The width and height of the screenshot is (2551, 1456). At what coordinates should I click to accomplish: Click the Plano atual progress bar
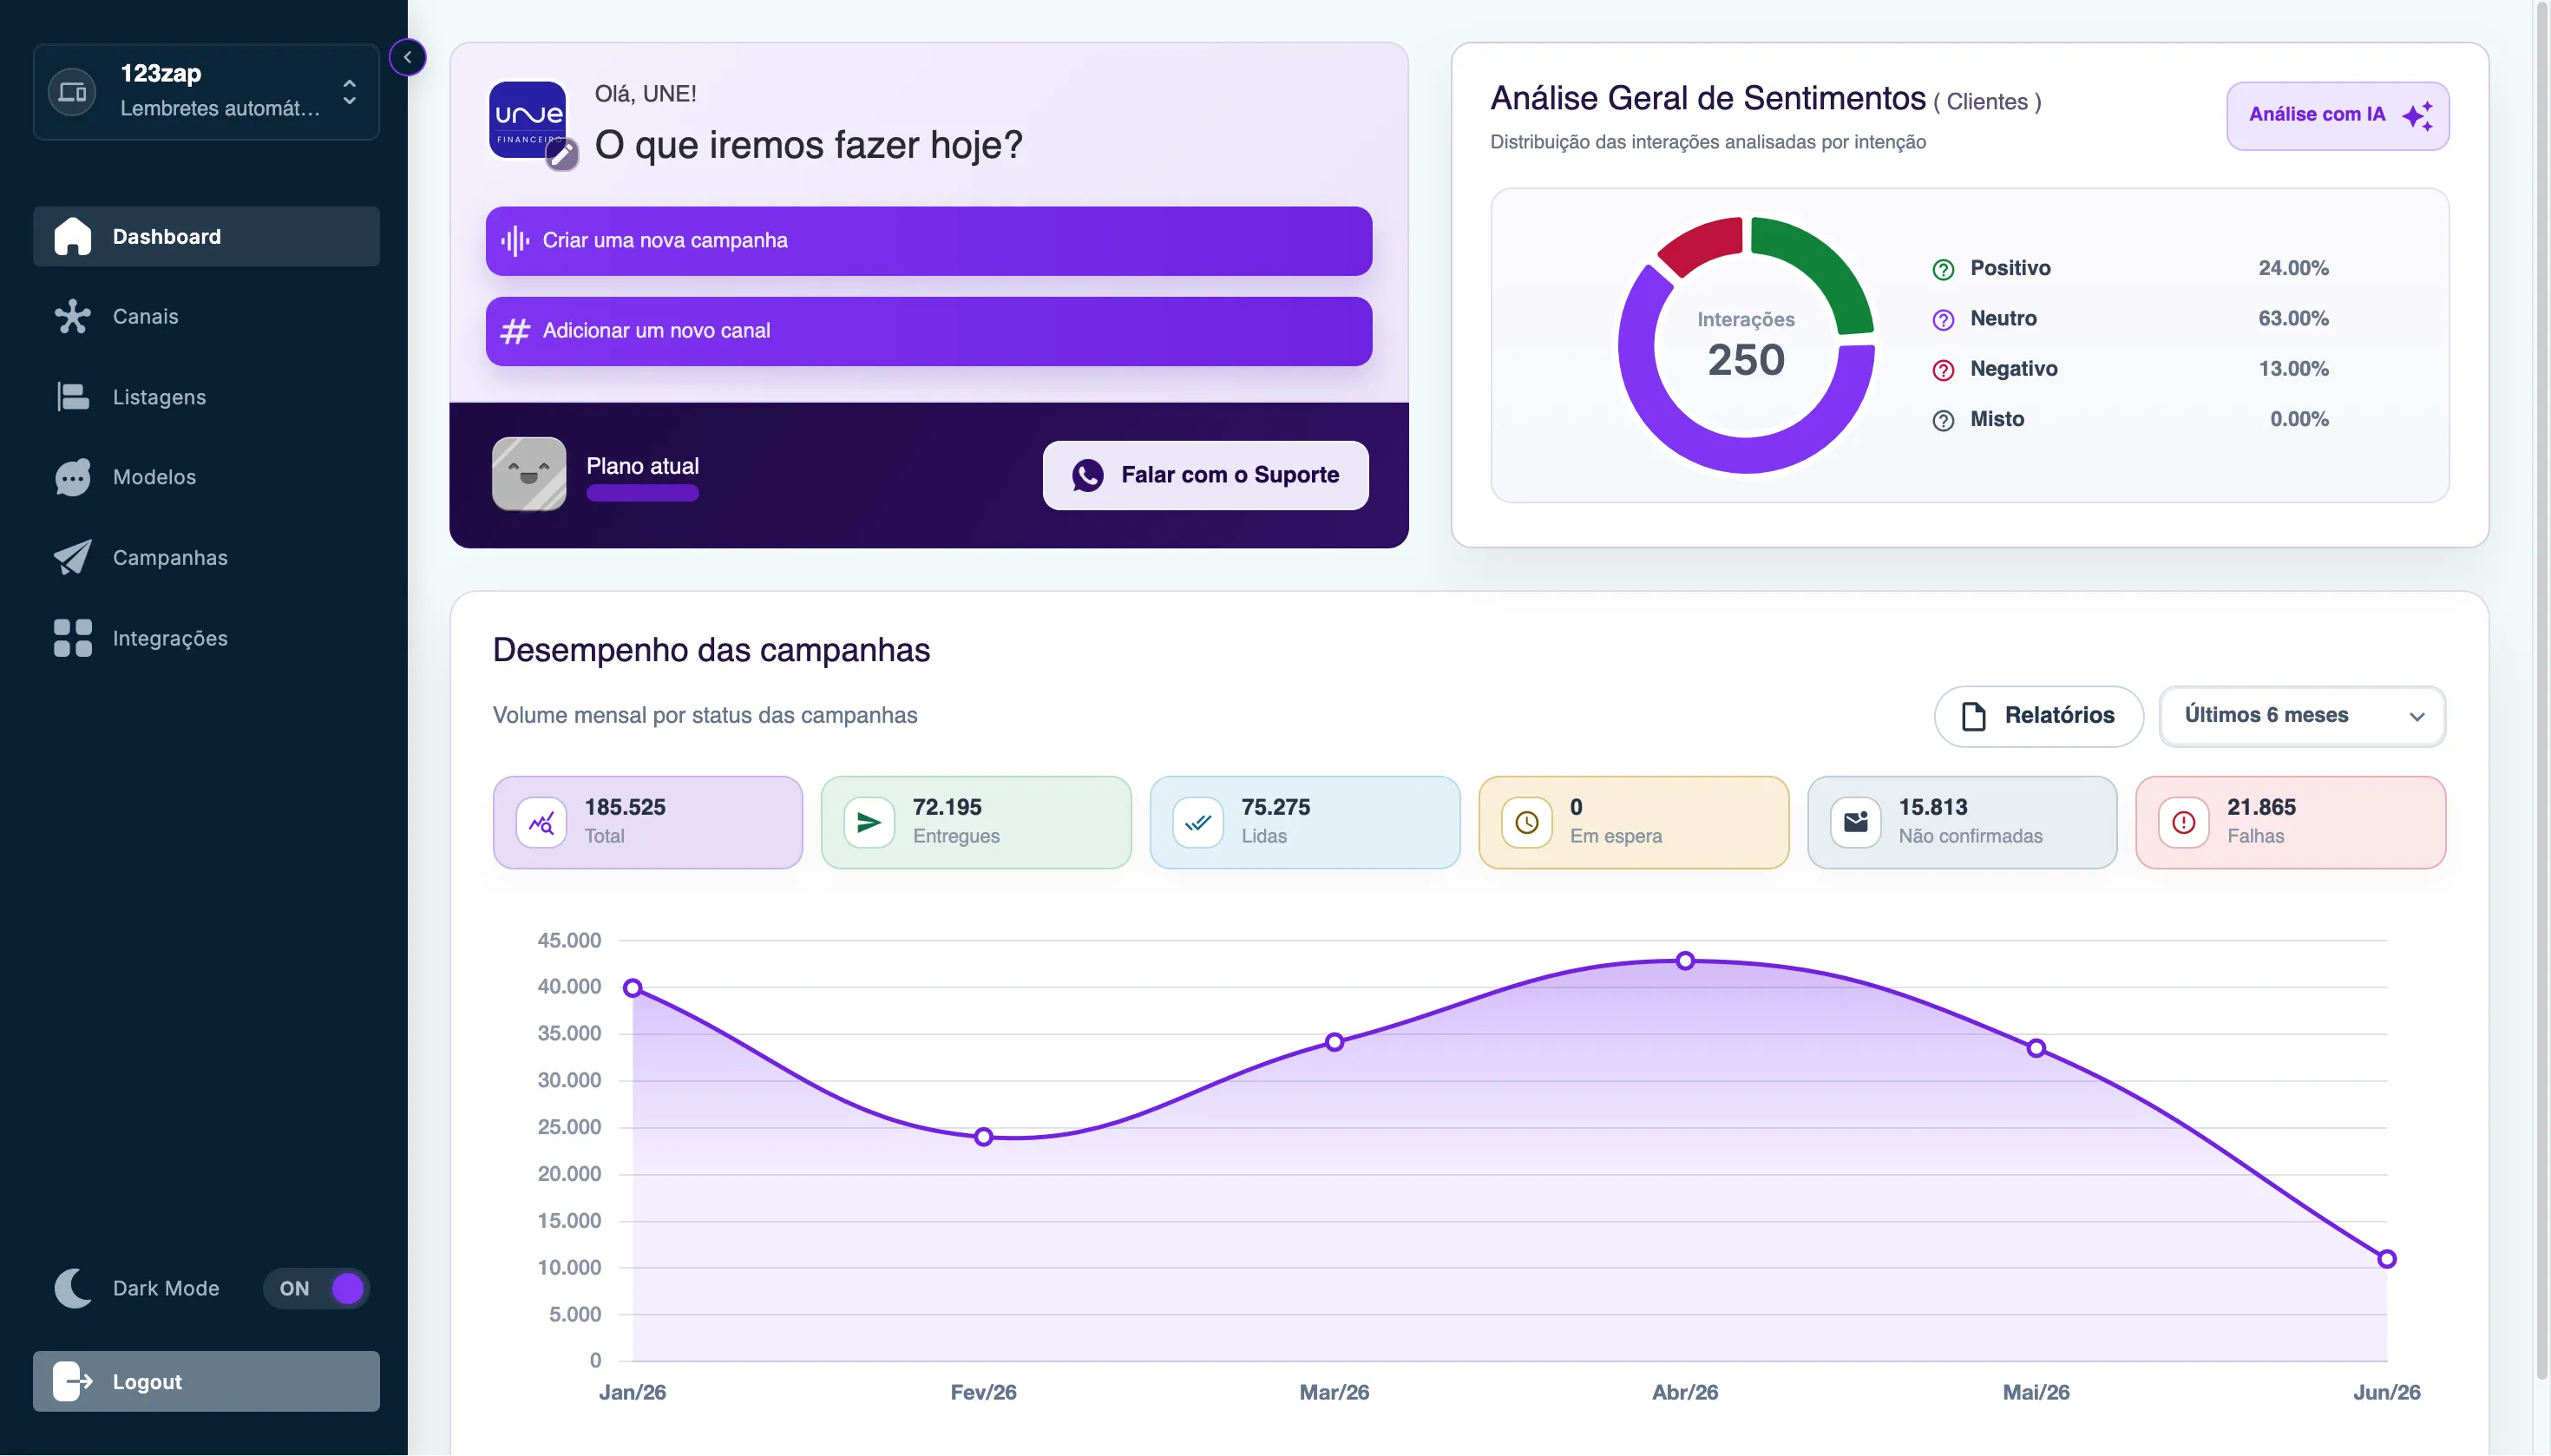tap(642, 493)
